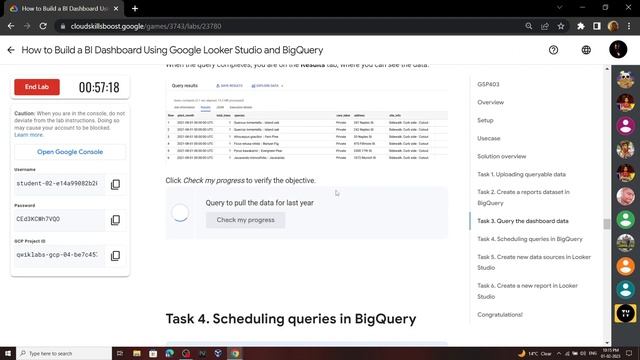This screenshot has height=360, width=640.
Task: Go back using the lab page arrow
Action: click(11, 50)
